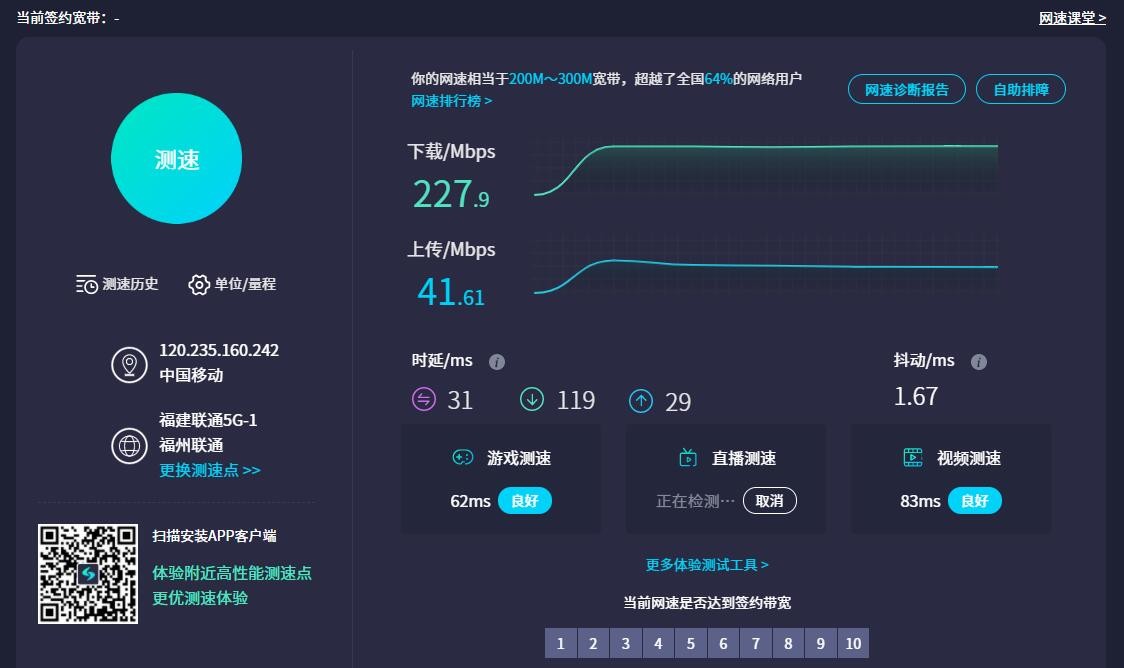
Task: Select rating 5 on the bandwidth scale
Action: pos(690,643)
